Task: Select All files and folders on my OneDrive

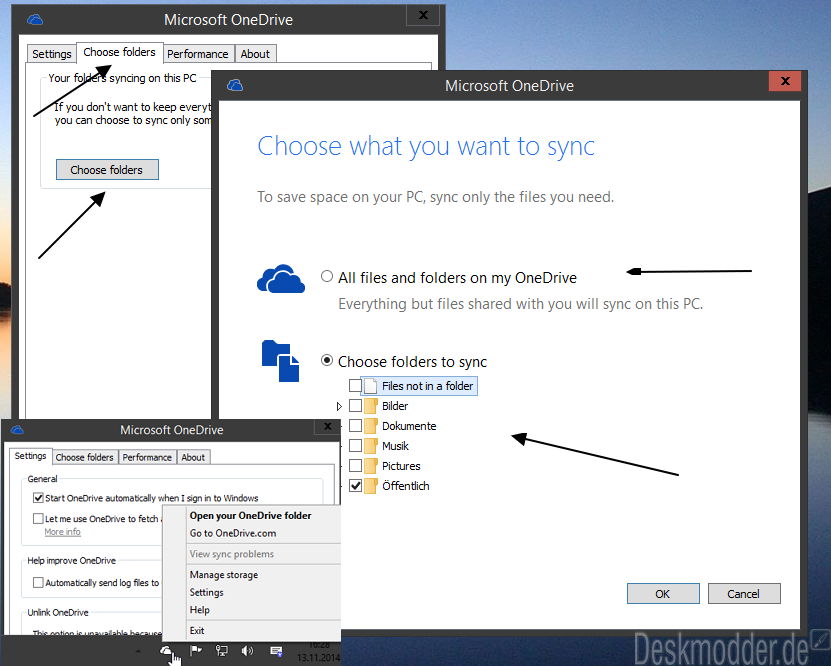Action: point(327,276)
